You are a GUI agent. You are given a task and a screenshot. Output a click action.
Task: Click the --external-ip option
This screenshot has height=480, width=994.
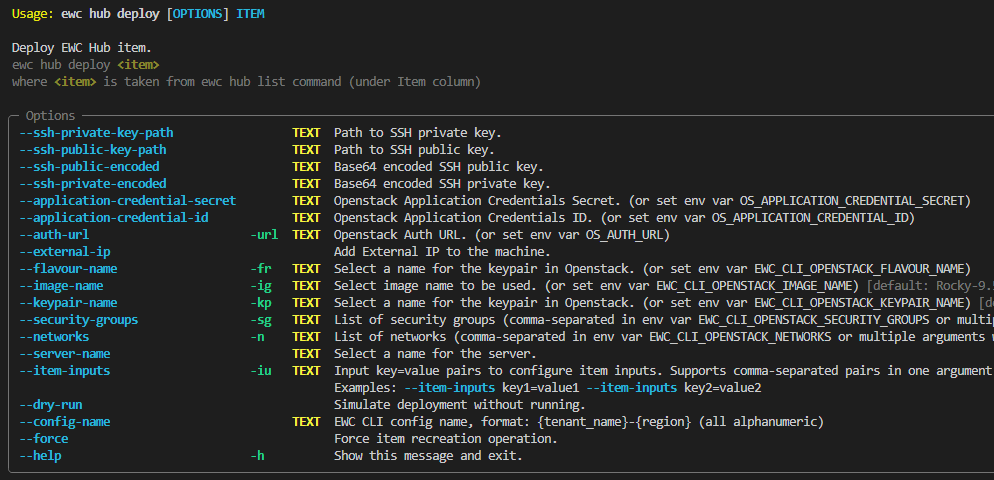65,252
